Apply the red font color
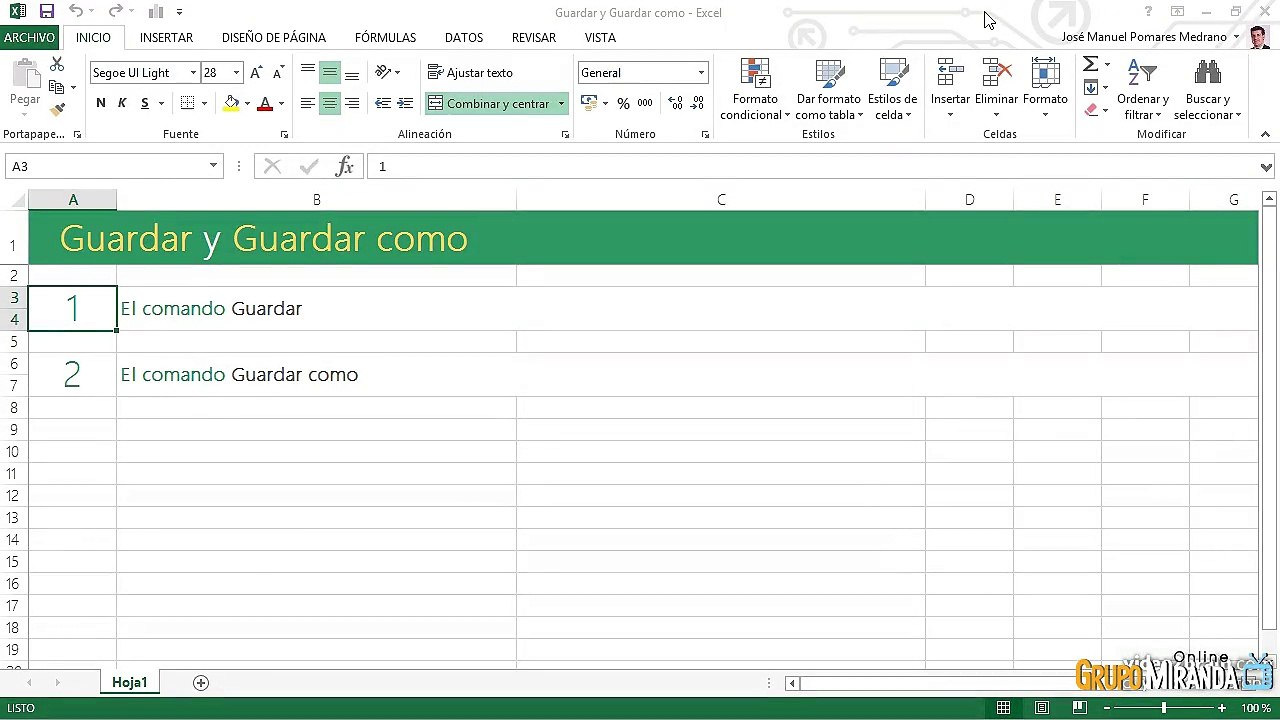The width and height of the screenshot is (1280, 720). pos(265,103)
